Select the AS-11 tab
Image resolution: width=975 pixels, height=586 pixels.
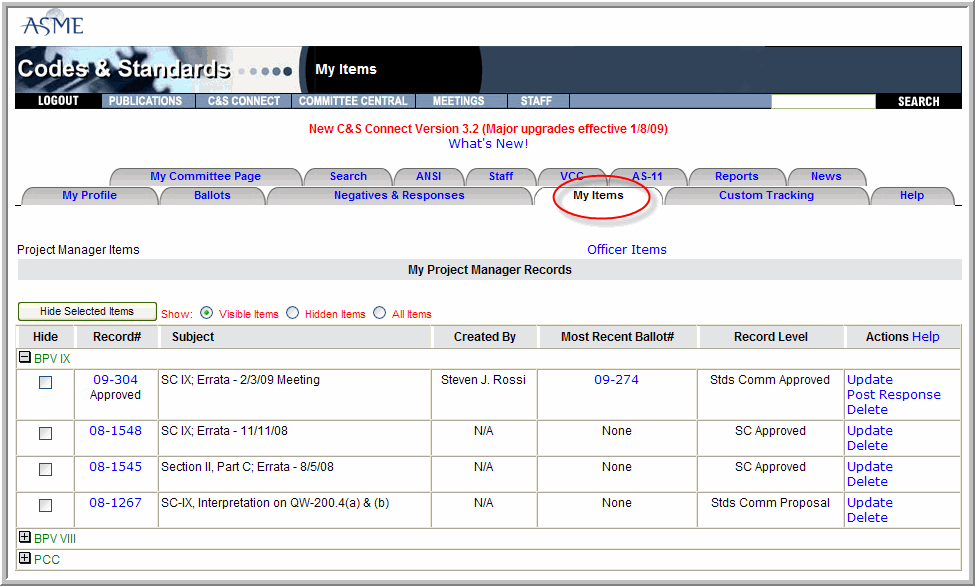tap(647, 176)
